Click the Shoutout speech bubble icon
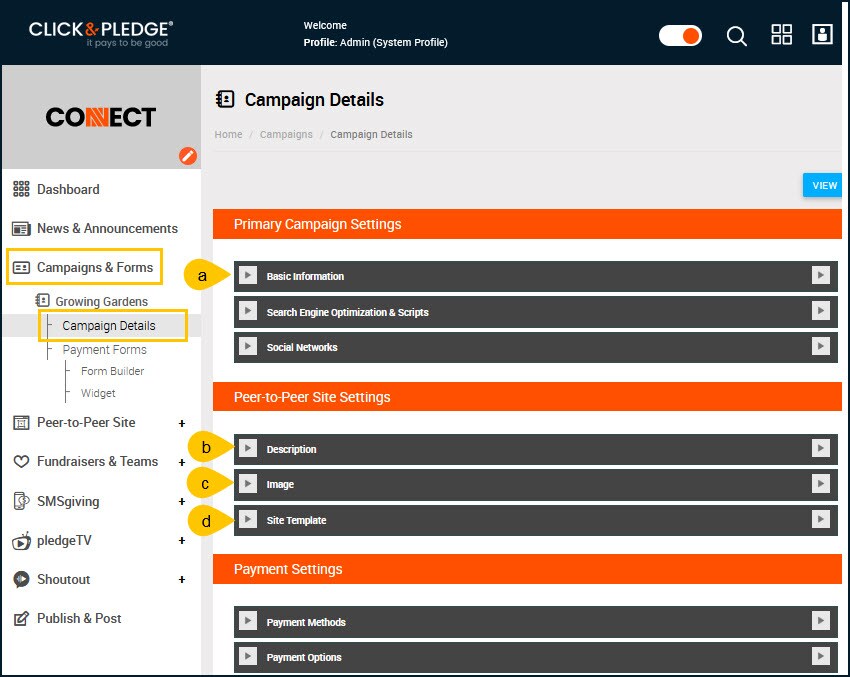The height and width of the screenshot is (677, 850). 21,579
